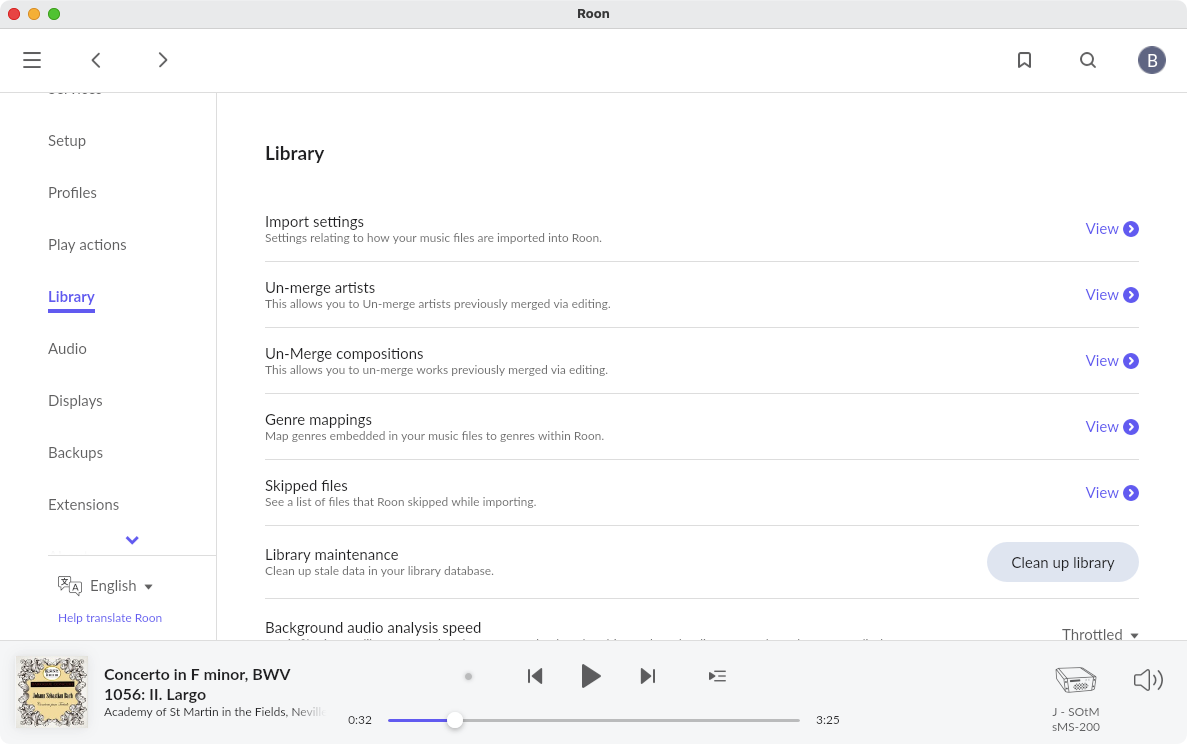
Task: Open the volume speaker control
Action: 1148,680
